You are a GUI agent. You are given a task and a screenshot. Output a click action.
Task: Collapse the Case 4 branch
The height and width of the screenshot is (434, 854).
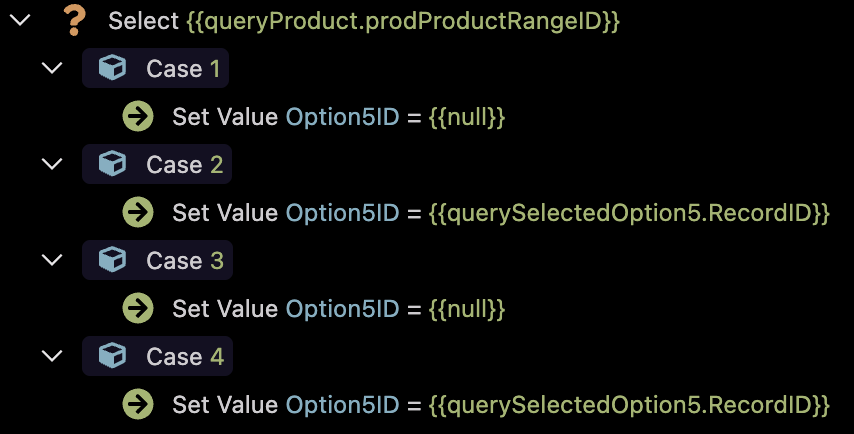tap(52, 356)
